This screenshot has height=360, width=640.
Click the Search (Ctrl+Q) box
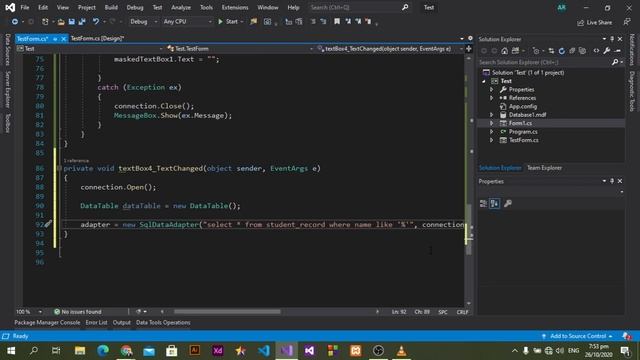359,7
